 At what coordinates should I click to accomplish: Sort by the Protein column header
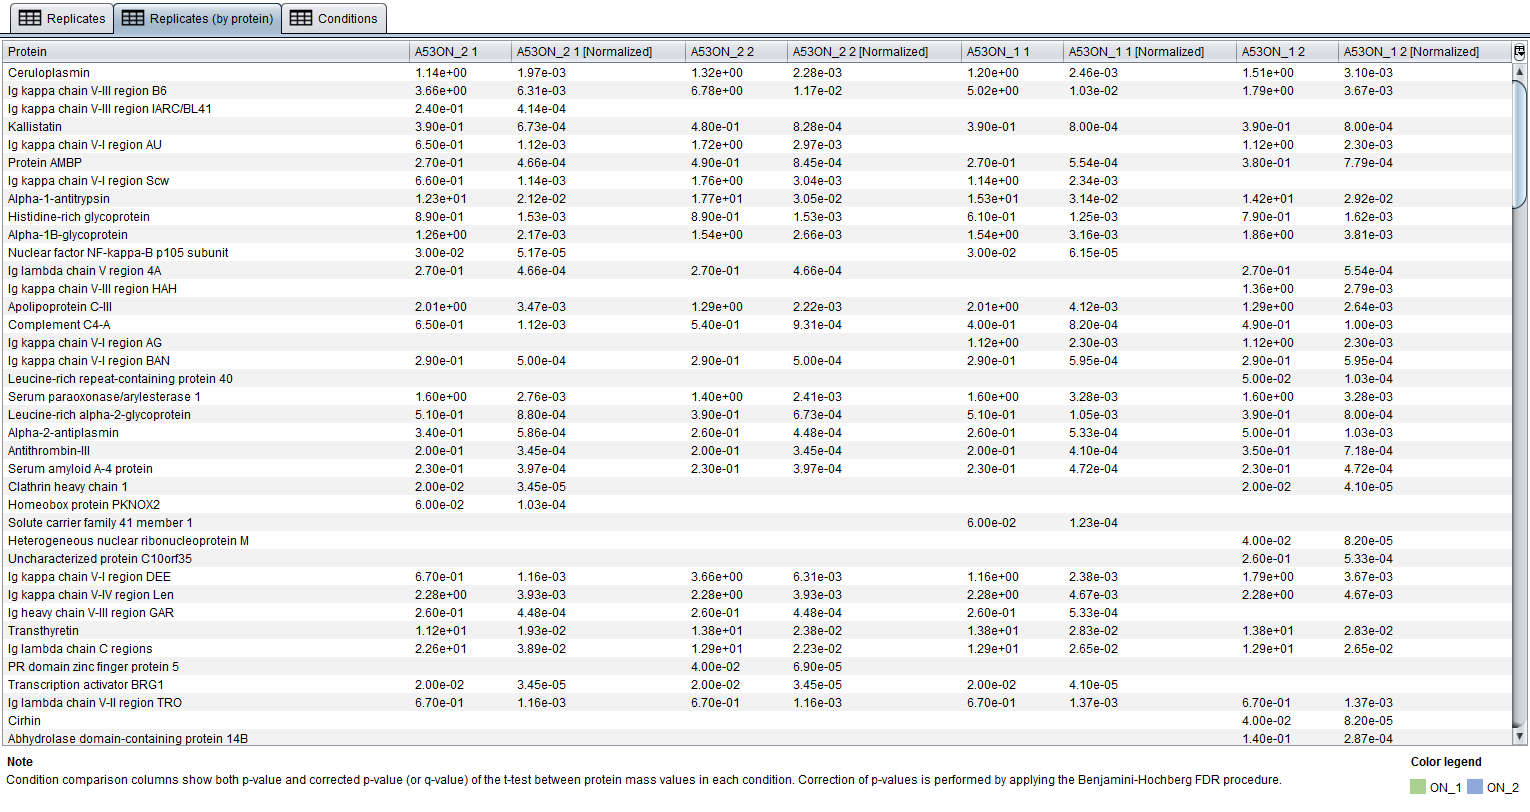[206, 52]
